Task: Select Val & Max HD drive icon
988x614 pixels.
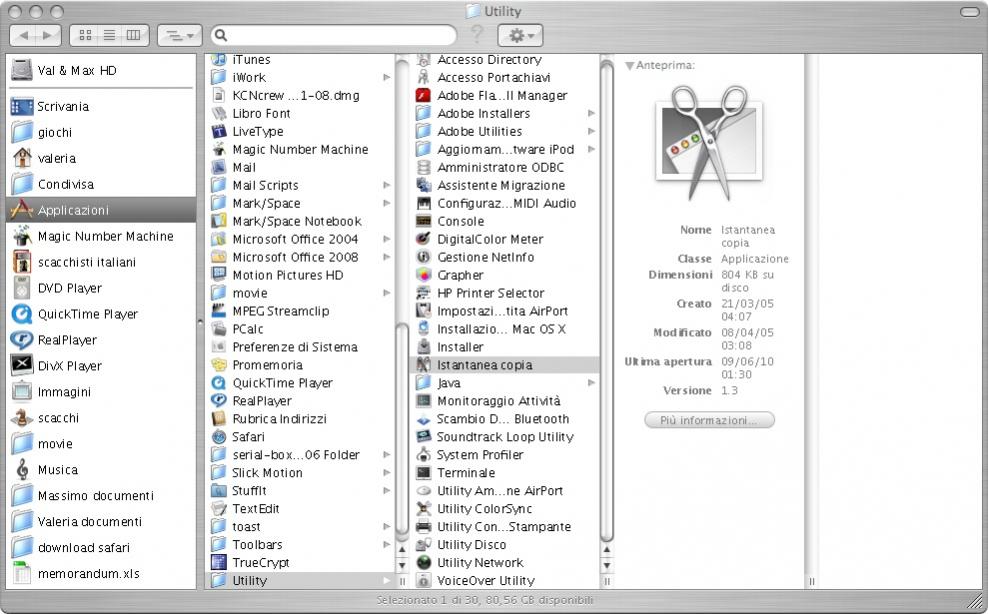Action: pos(21,70)
